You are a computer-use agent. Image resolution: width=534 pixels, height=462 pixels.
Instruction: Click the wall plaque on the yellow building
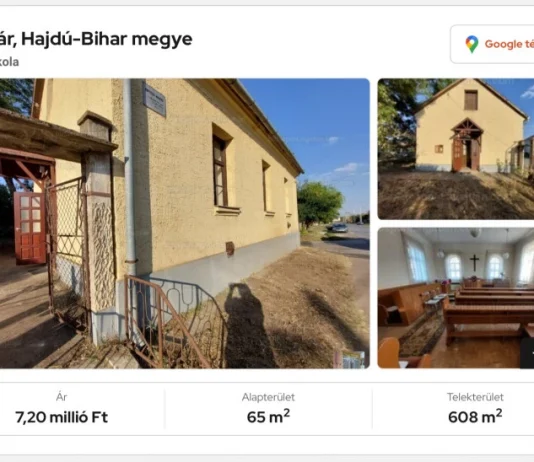pyautogui.click(x=154, y=99)
